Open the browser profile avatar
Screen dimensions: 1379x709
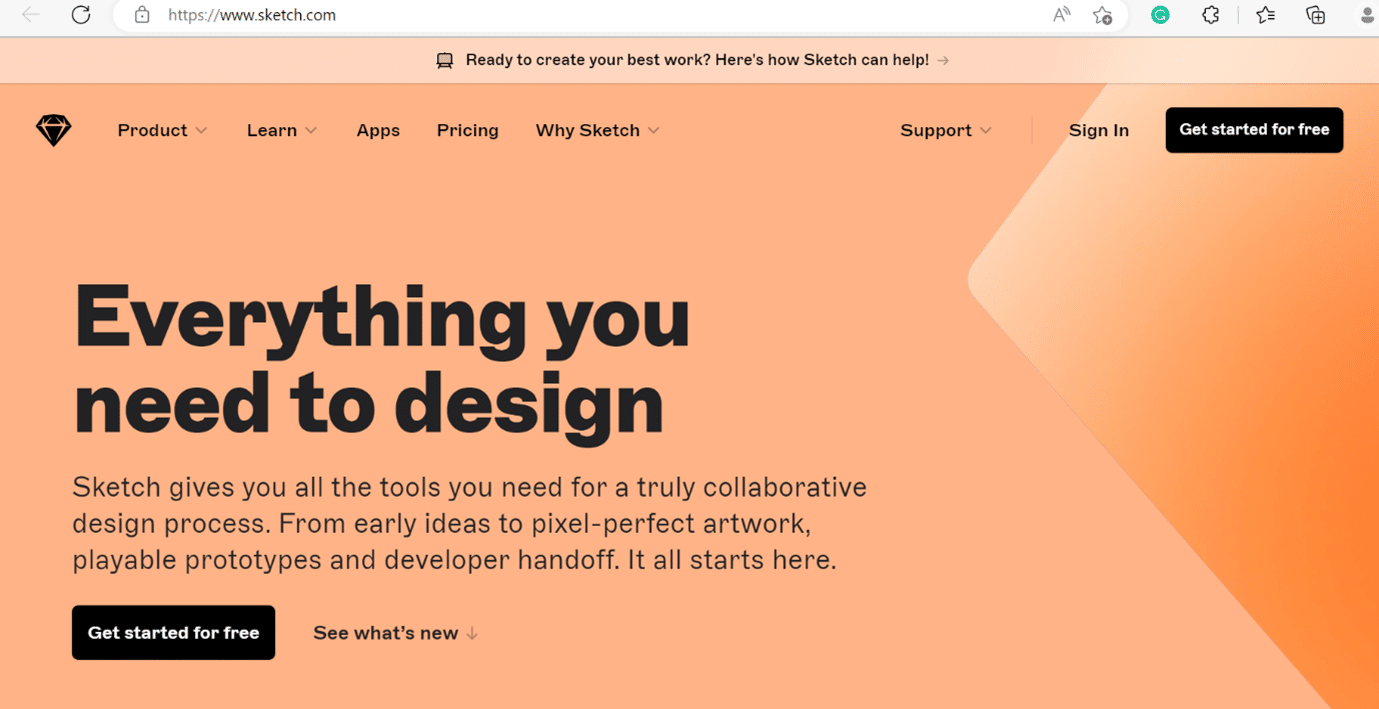1367,15
